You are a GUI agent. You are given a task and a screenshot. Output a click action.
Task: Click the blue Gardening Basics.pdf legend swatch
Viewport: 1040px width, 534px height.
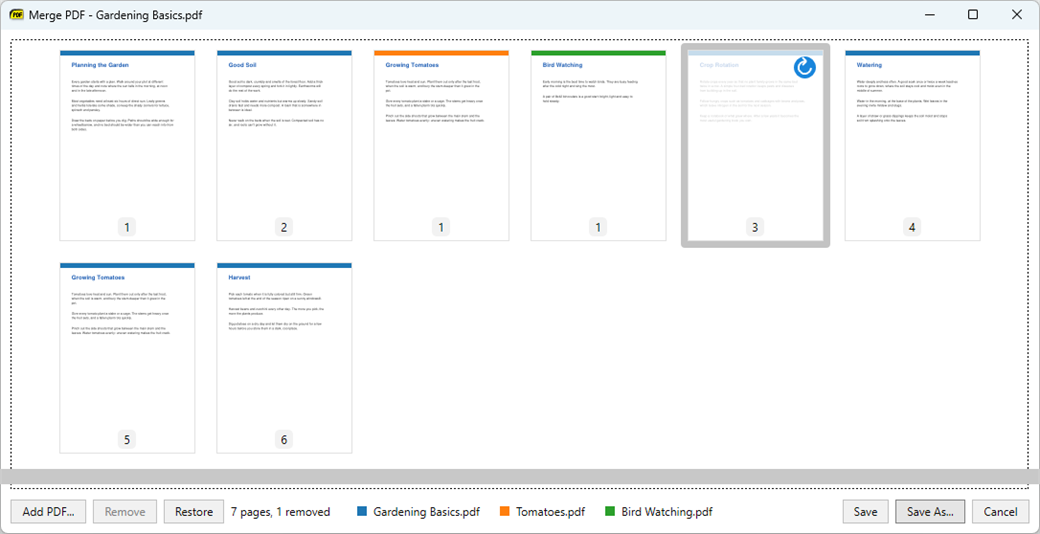pos(361,511)
